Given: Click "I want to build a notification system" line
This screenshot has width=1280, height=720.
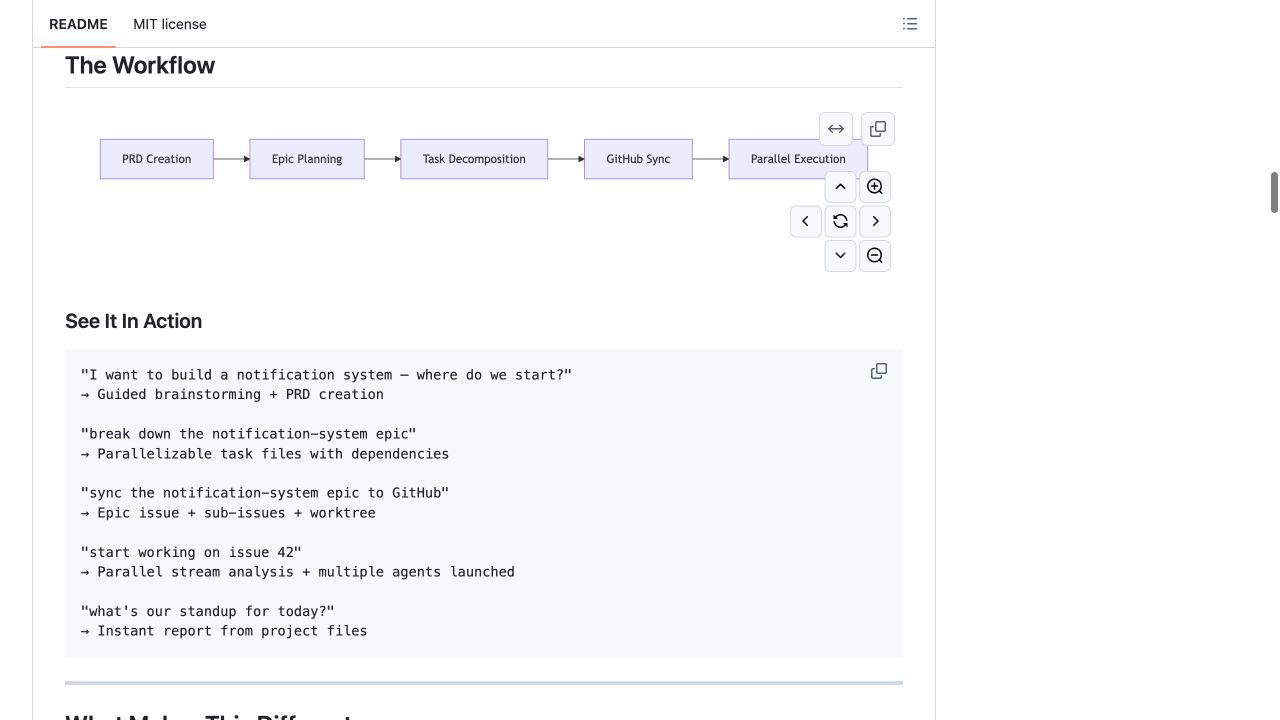Looking at the screenshot, I should tap(327, 375).
